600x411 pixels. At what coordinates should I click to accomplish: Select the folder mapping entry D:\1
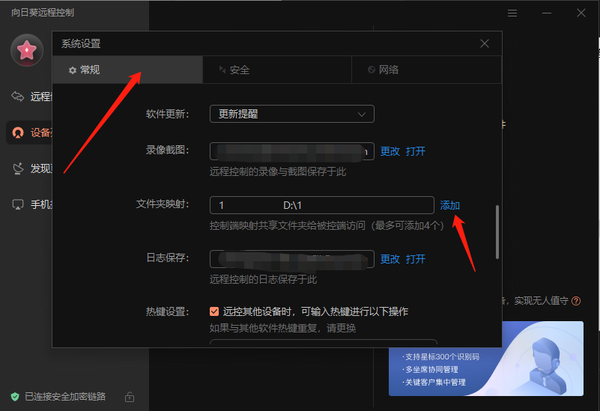pyautogui.click(x=322, y=205)
